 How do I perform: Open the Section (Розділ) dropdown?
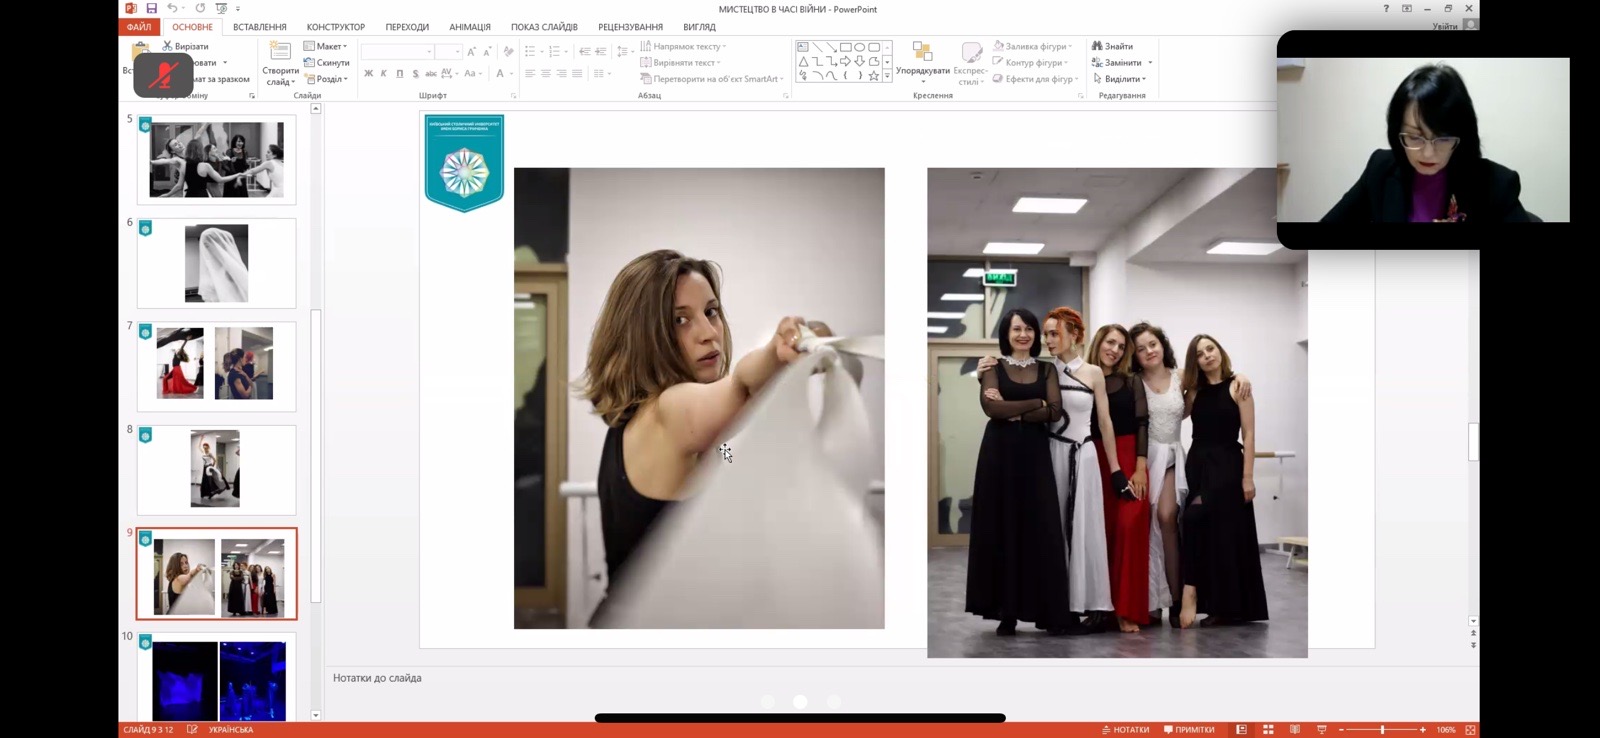click(326, 79)
